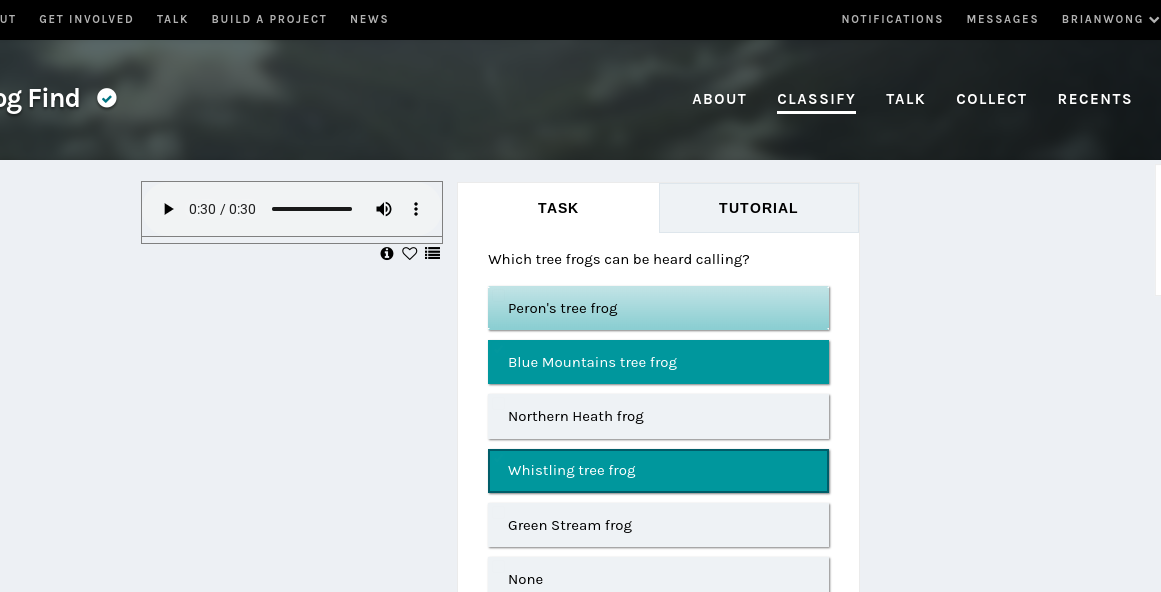Open audio player more options menu
The height and width of the screenshot is (592, 1161).
[416, 209]
